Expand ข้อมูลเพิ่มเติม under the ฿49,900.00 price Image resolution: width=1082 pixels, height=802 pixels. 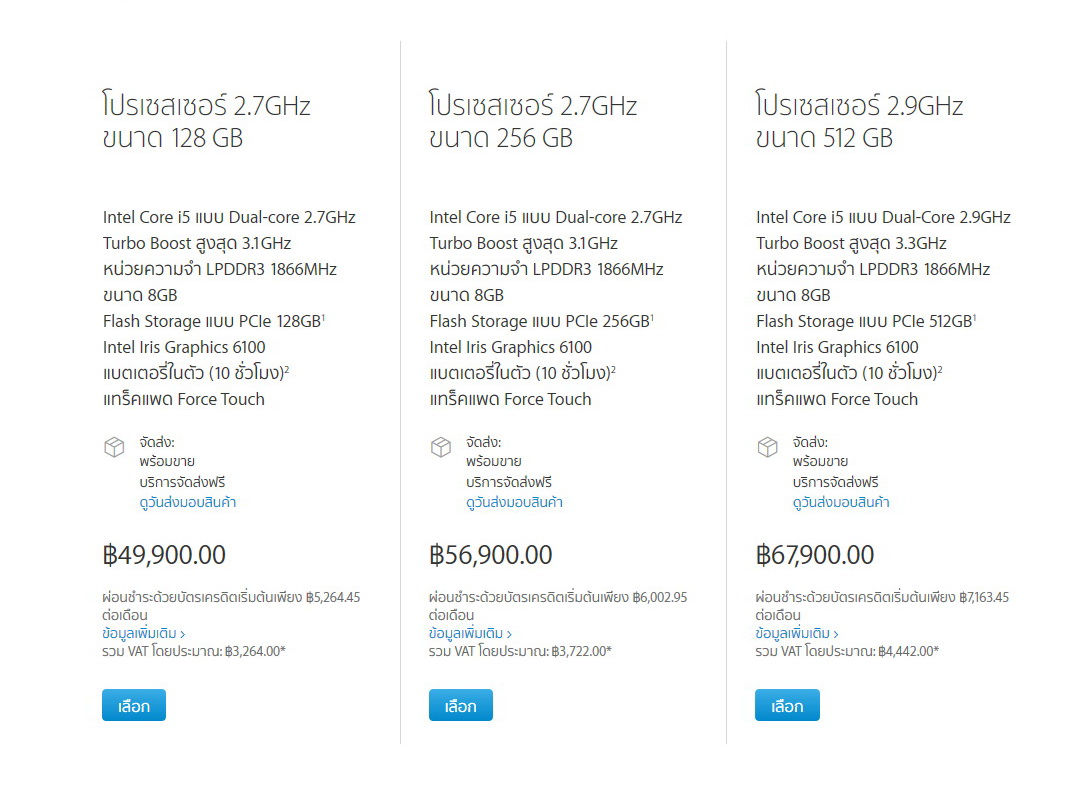pyautogui.click(x=144, y=634)
